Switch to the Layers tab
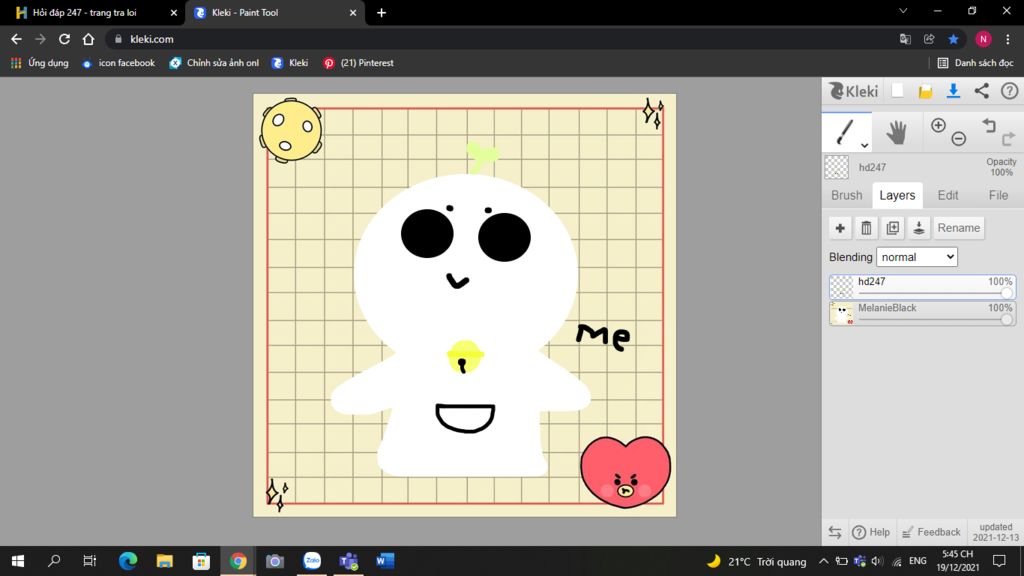The height and width of the screenshot is (576, 1024). click(x=897, y=195)
